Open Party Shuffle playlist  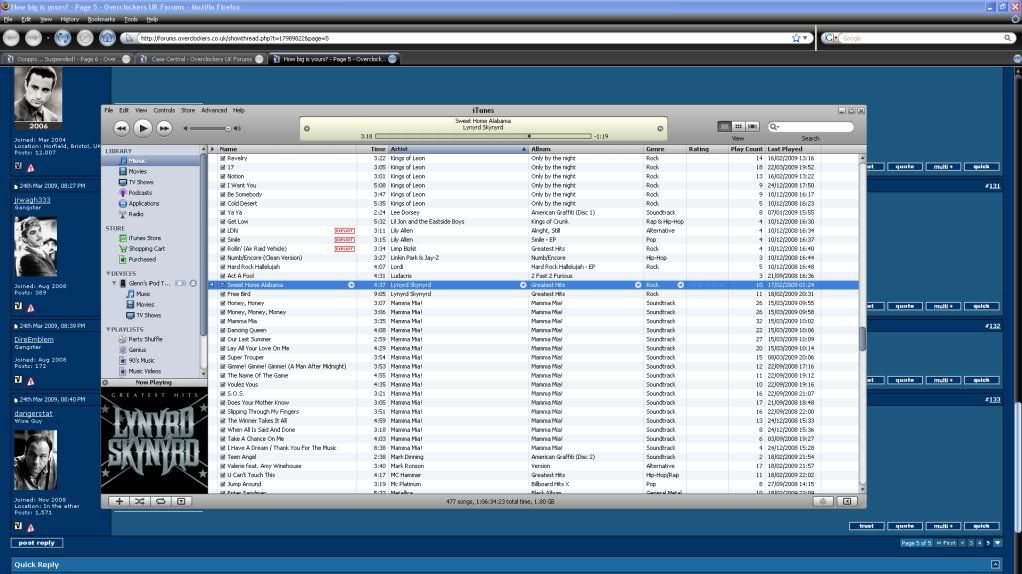(x=145, y=339)
